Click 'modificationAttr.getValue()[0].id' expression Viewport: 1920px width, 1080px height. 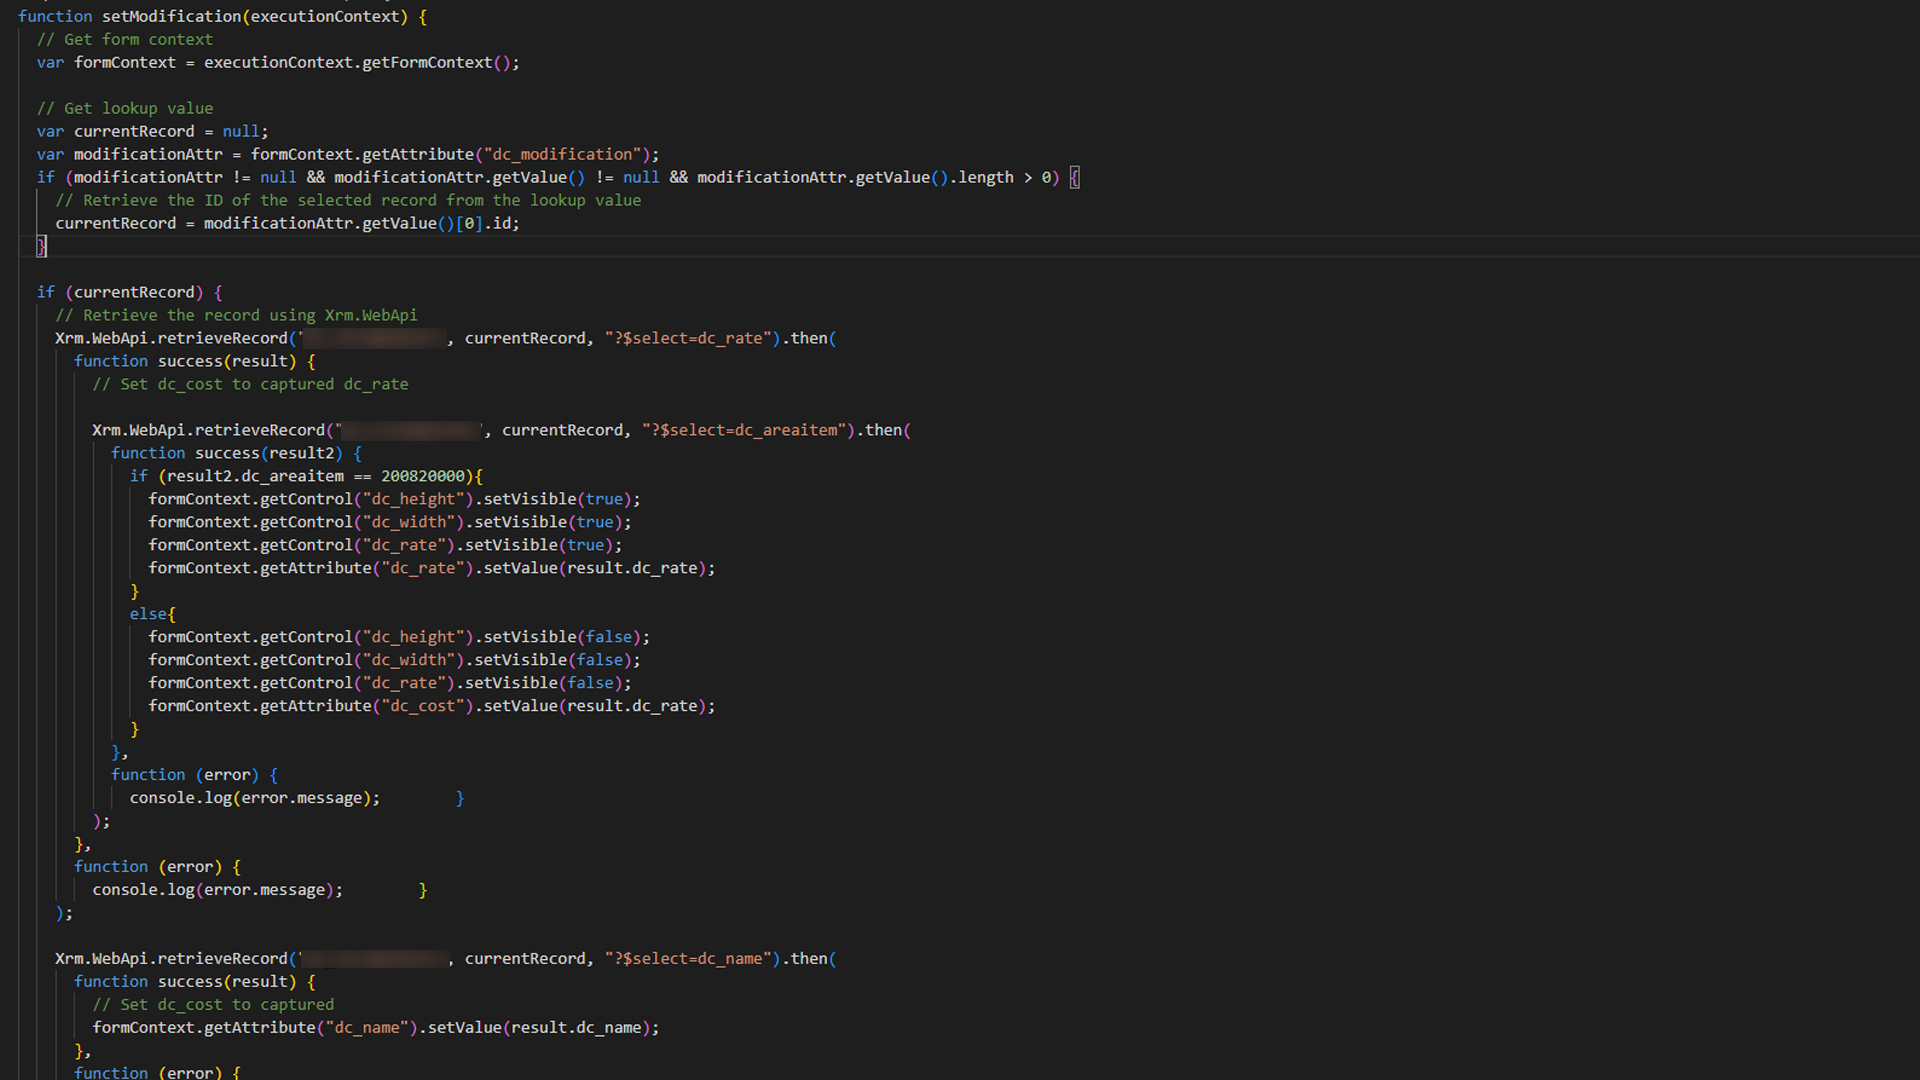(x=357, y=223)
